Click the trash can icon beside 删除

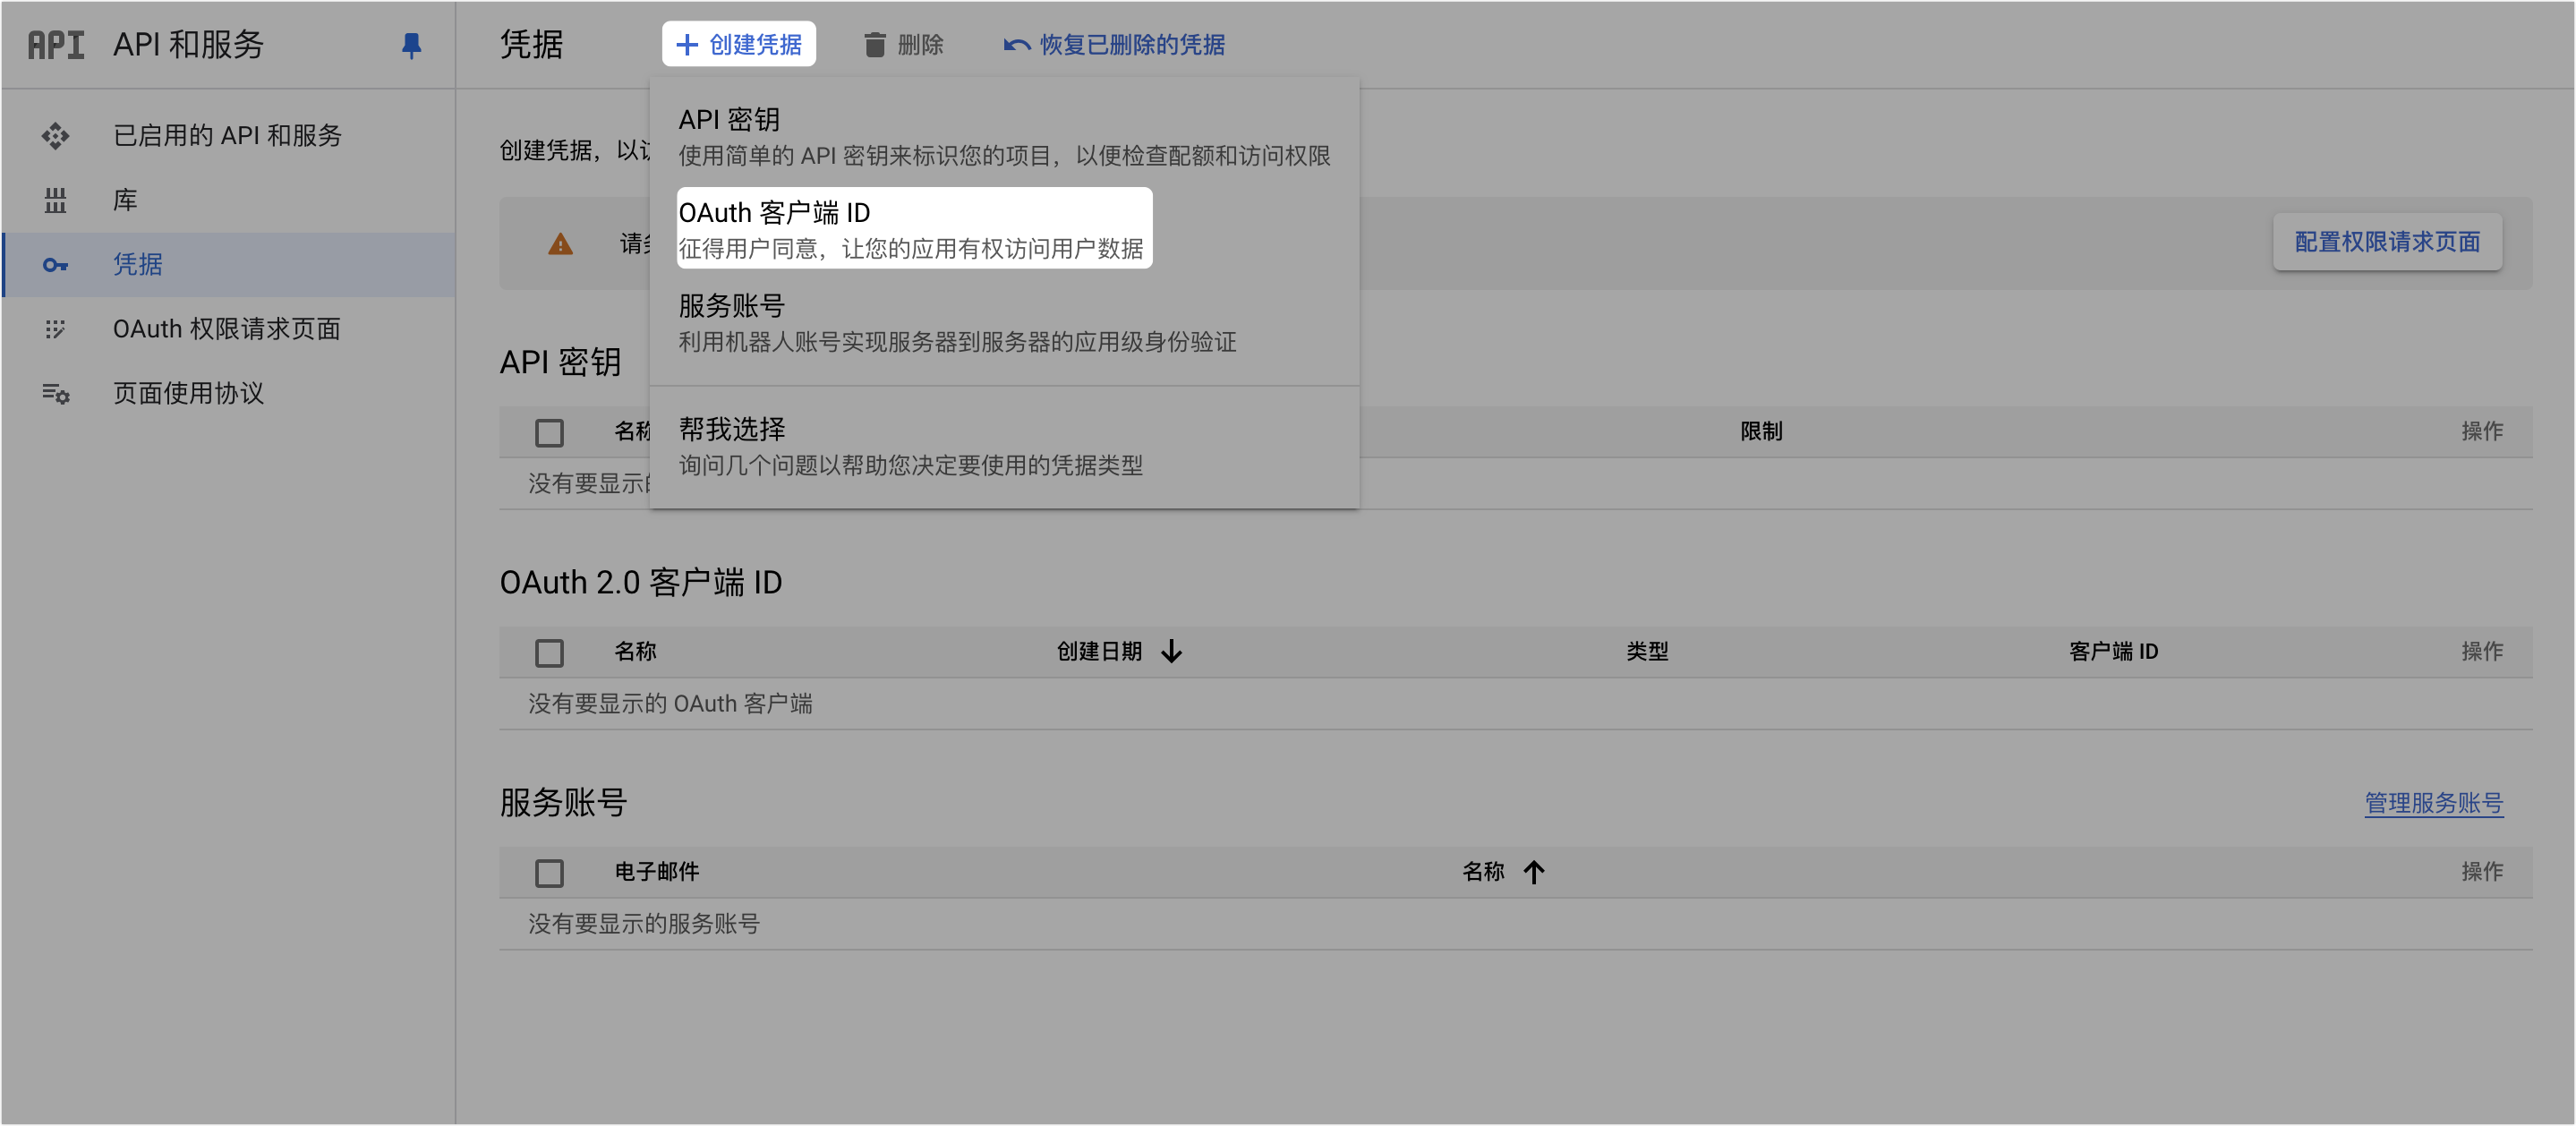click(875, 45)
